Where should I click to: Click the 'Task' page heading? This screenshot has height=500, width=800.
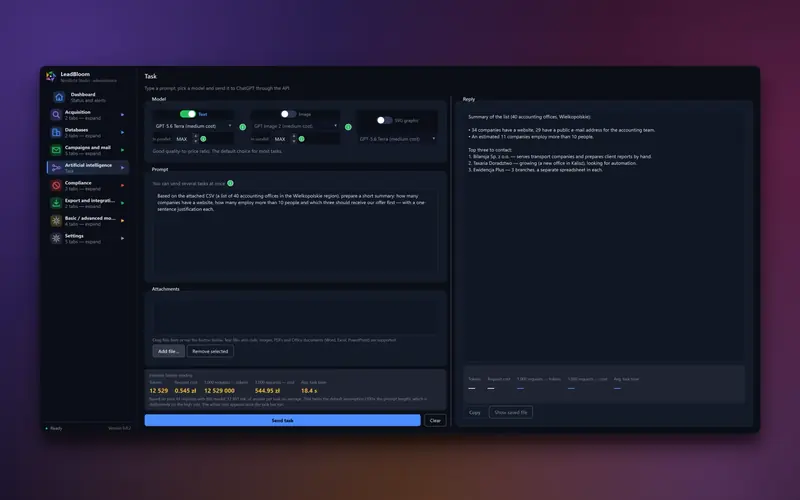(151, 77)
